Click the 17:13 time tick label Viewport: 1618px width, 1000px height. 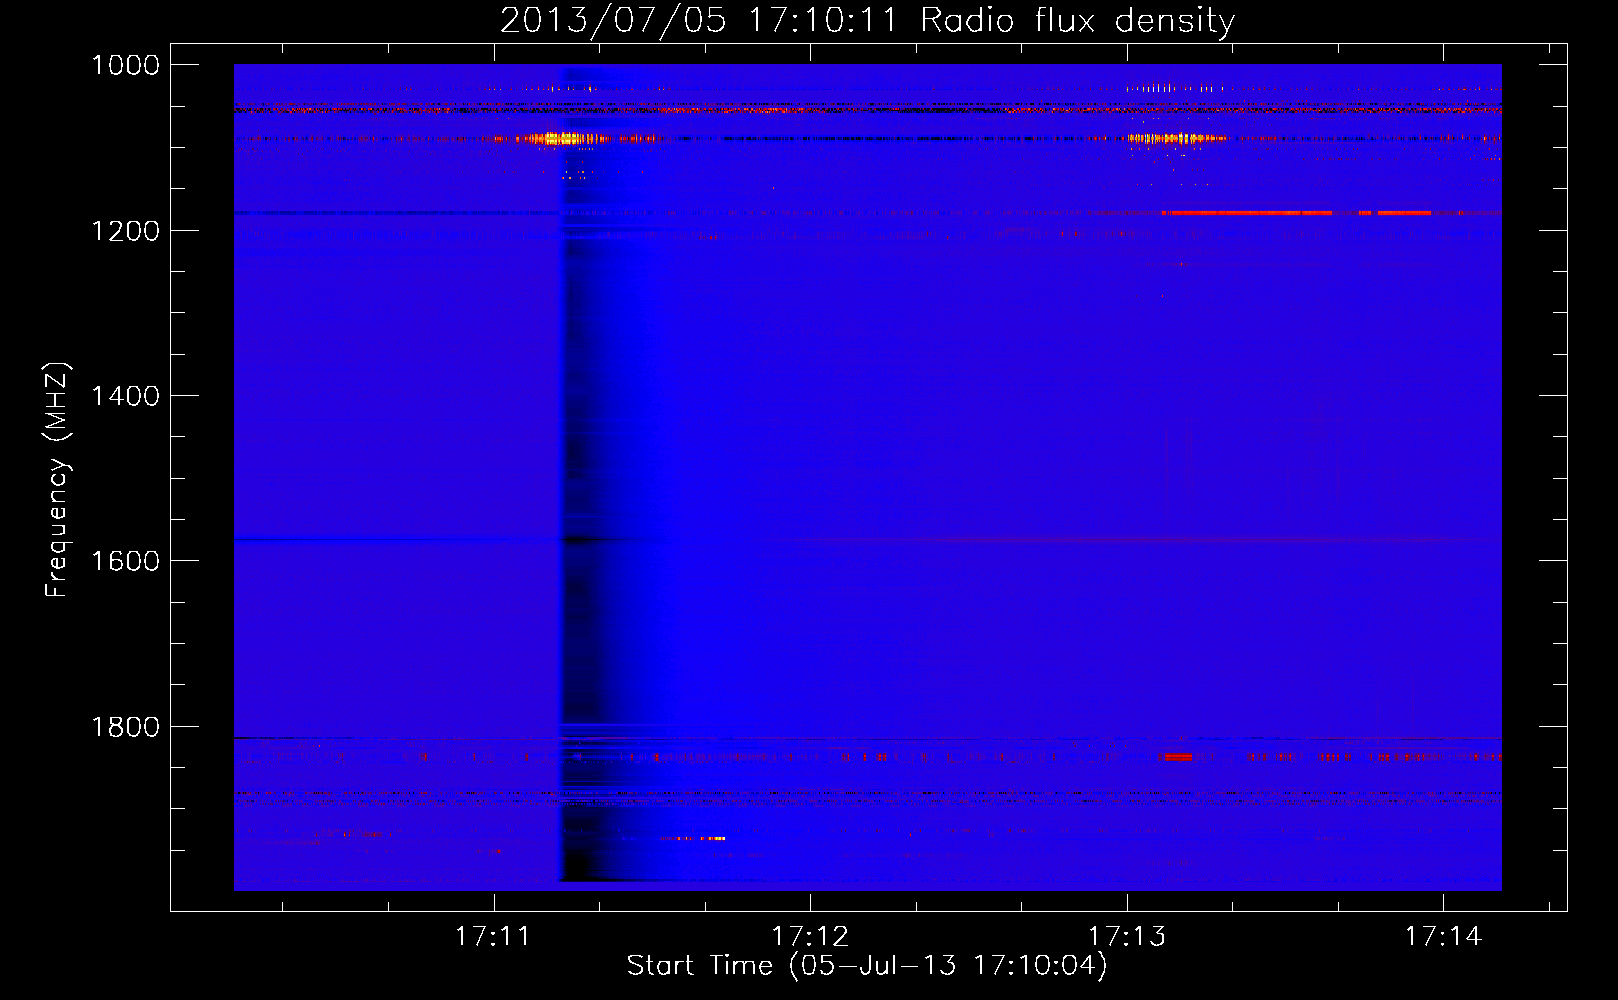tap(1127, 937)
